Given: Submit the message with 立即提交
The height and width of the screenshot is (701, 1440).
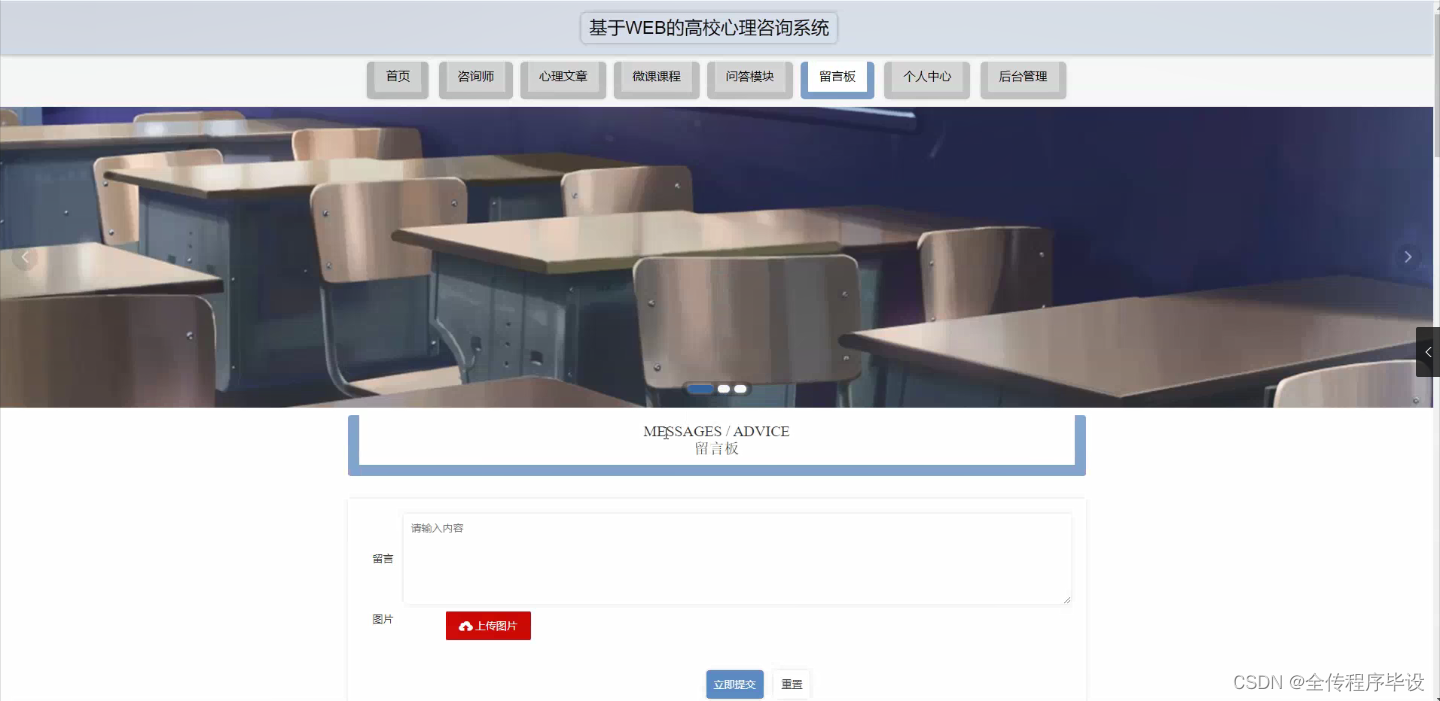Looking at the screenshot, I should tap(735, 684).
